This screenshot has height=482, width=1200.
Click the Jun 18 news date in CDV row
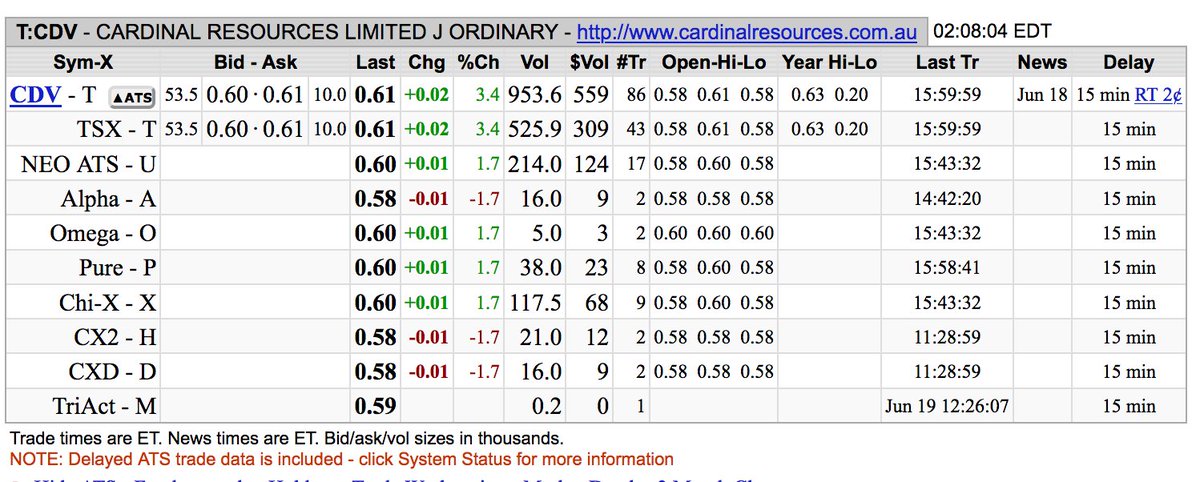[1042, 97]
